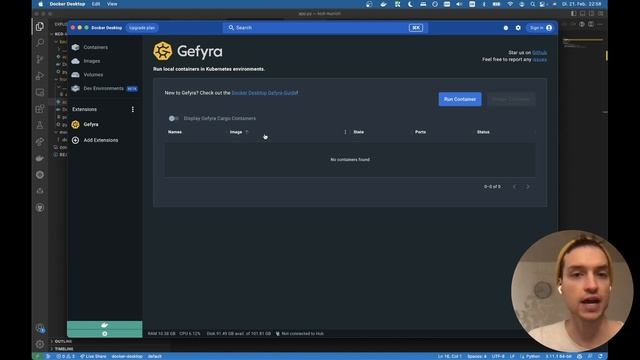Open VS Code Explorer activity icon
This screenshot has width=640, height=360.
coord(40,27)
